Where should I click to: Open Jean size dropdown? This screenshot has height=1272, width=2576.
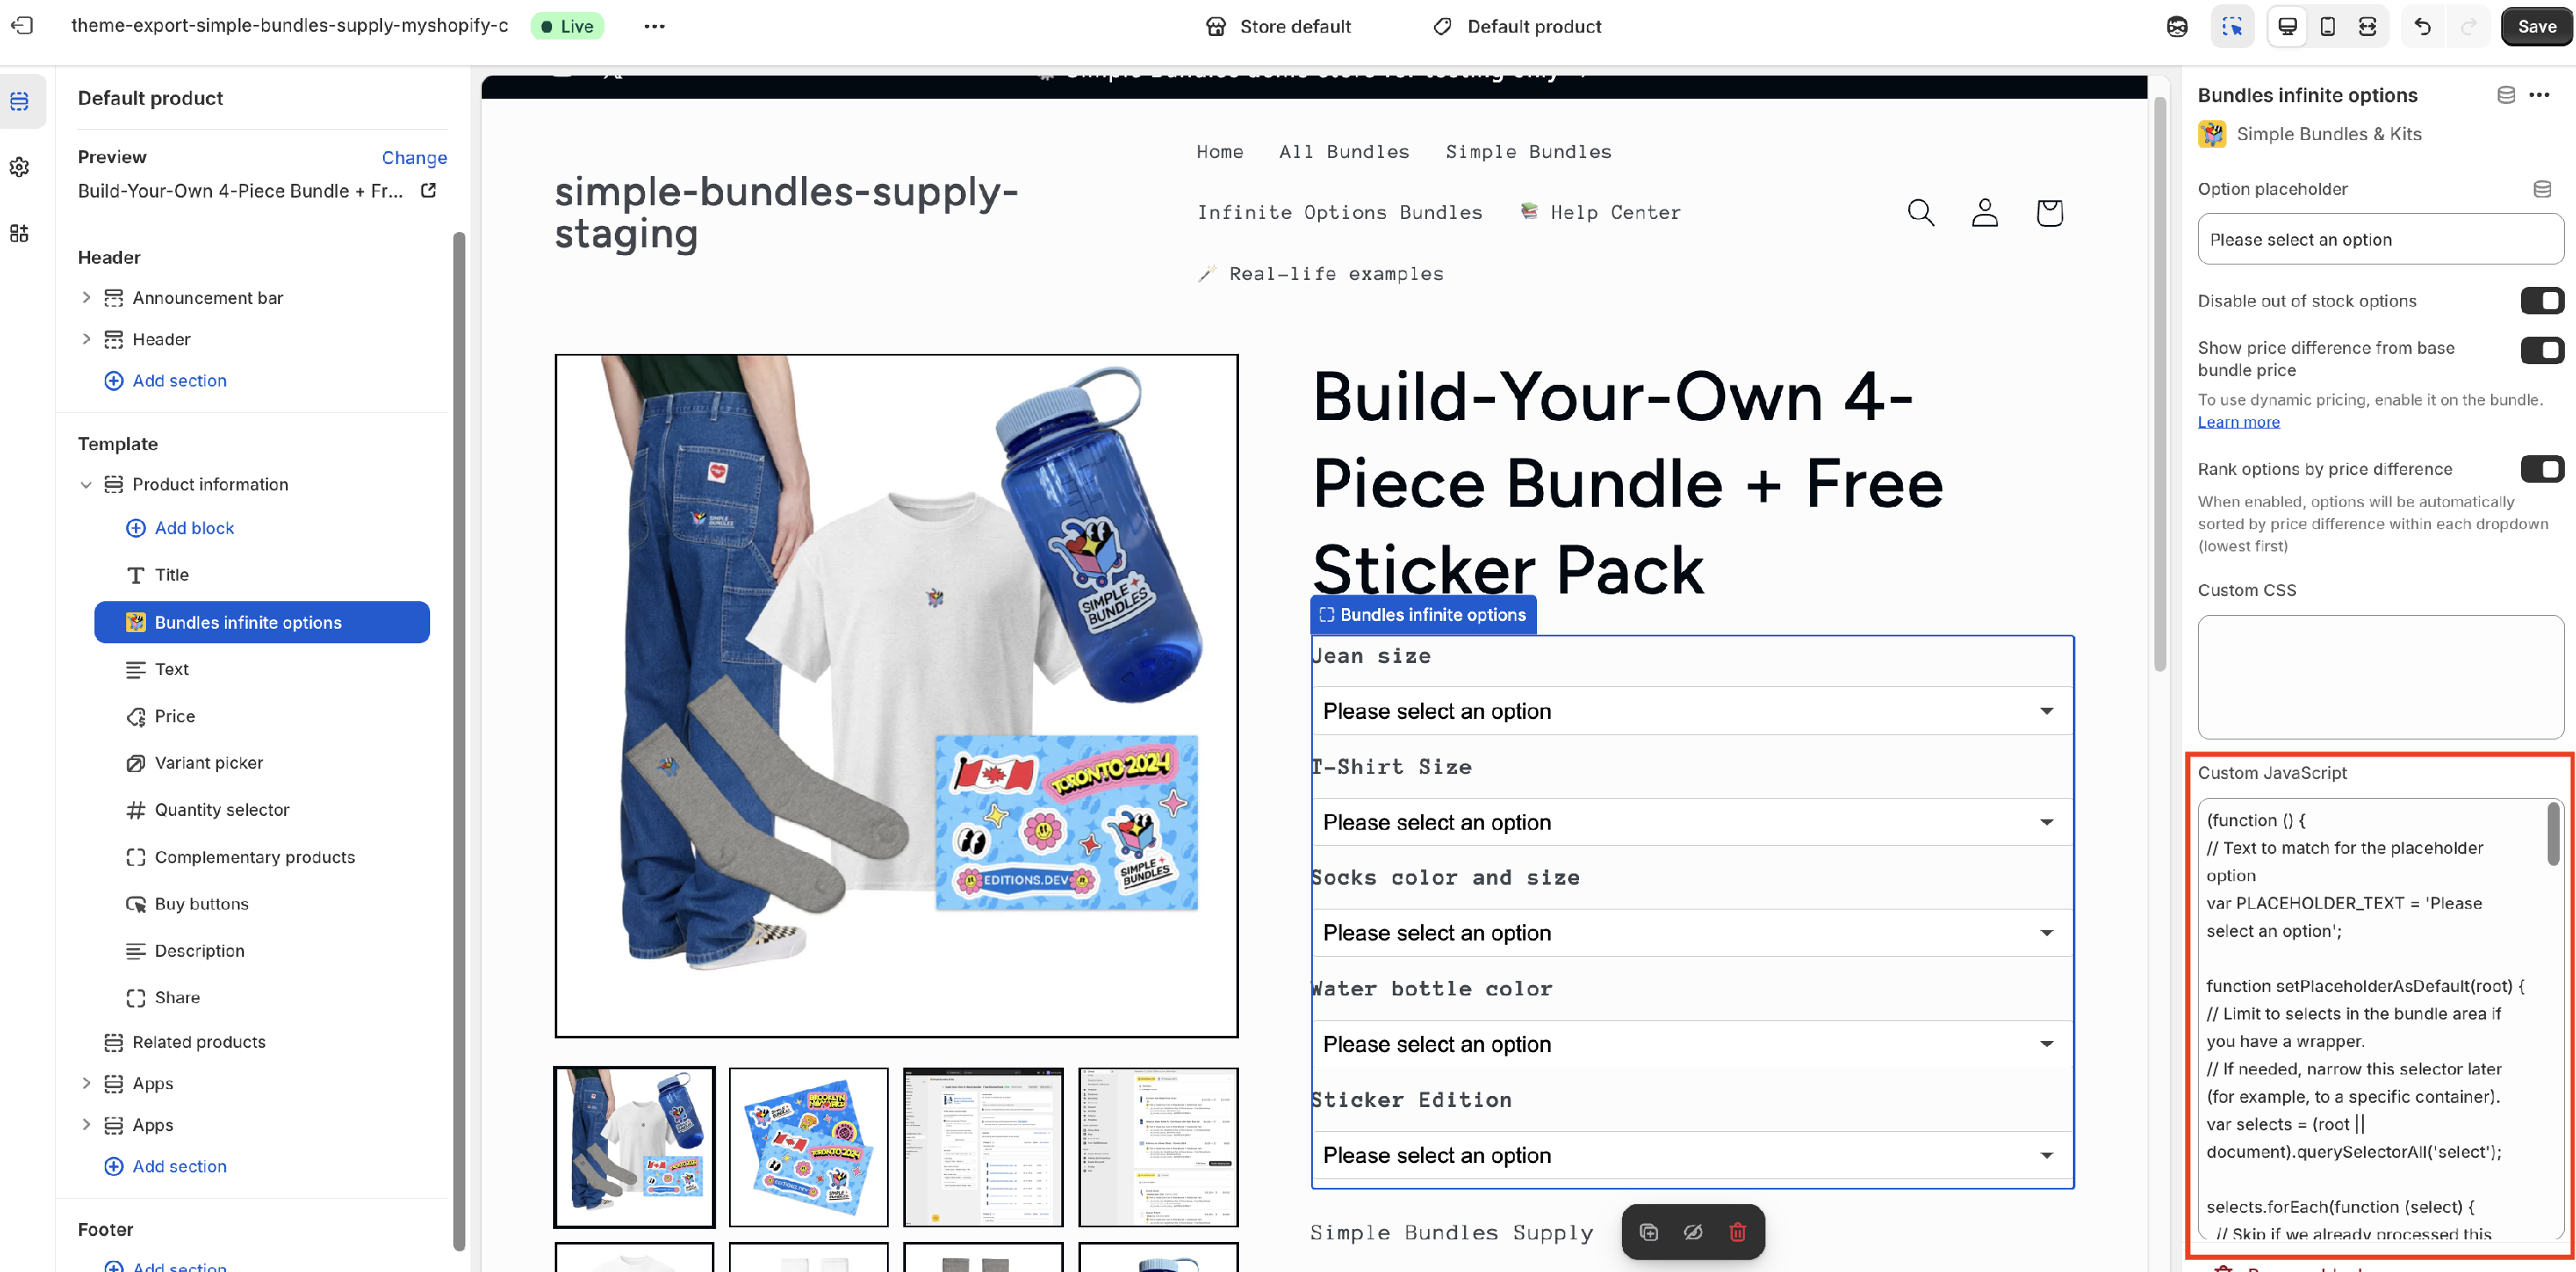tap(1691, 711)
